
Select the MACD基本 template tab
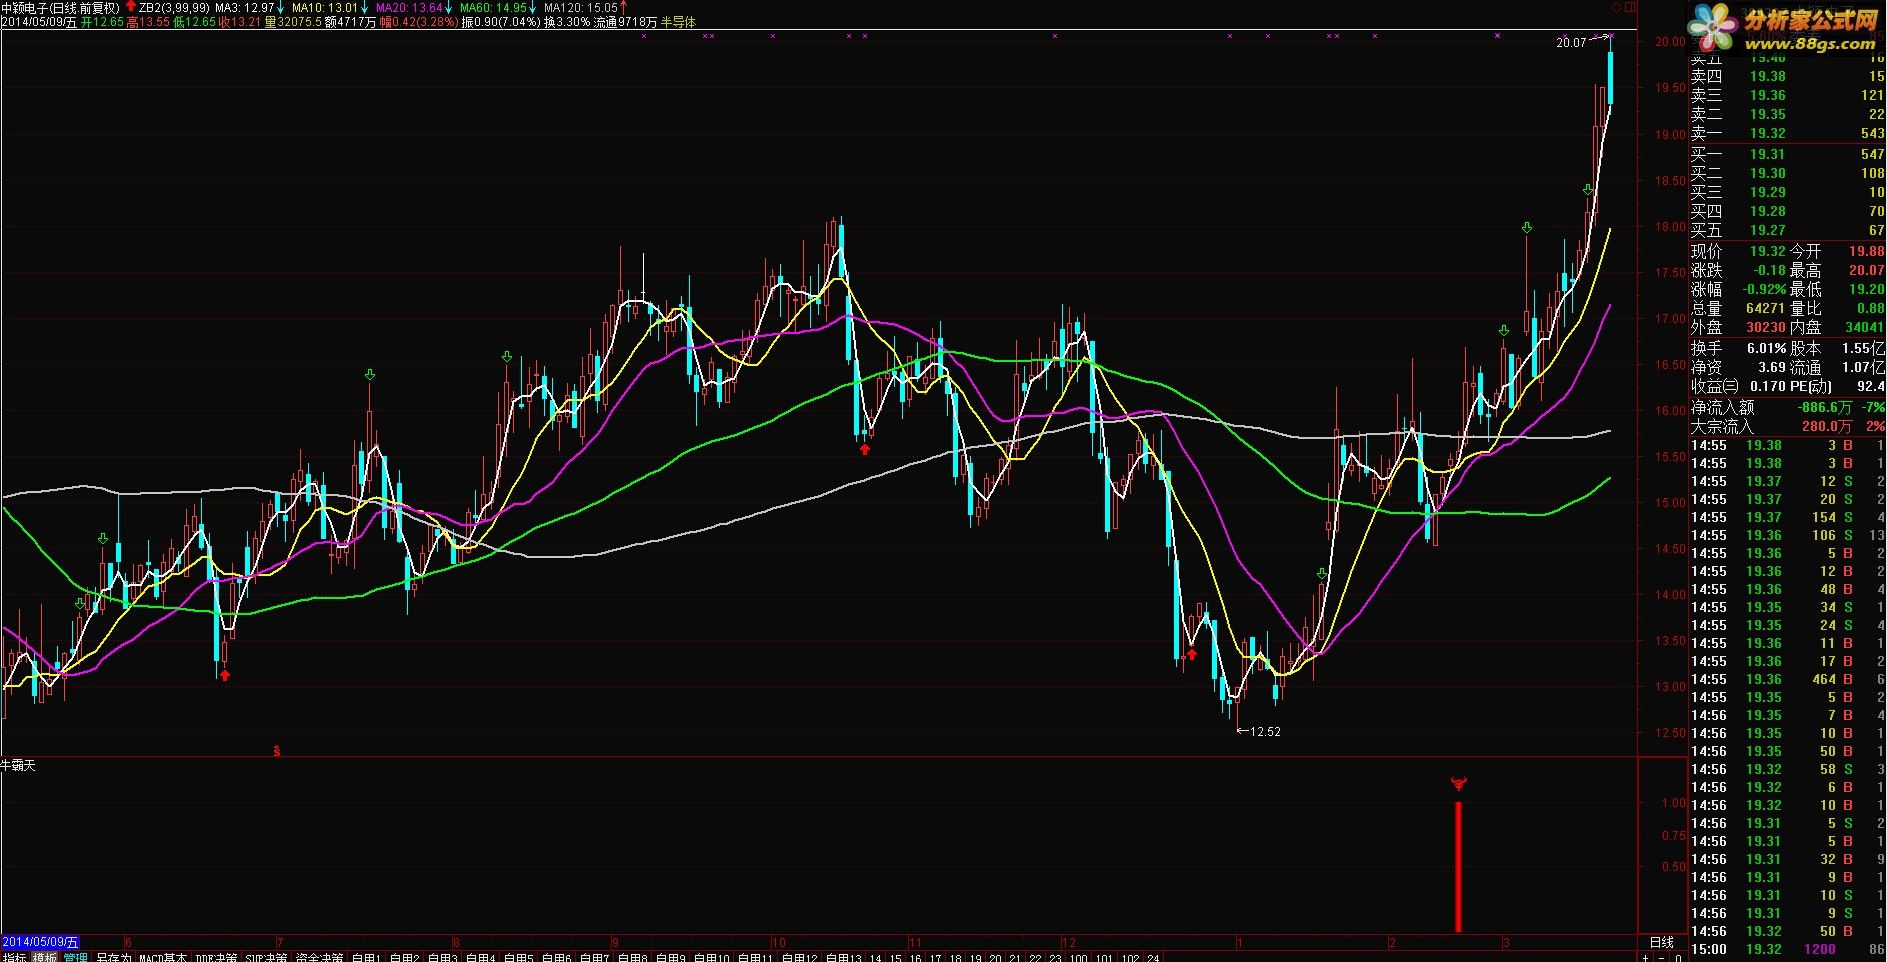point(162,957)
